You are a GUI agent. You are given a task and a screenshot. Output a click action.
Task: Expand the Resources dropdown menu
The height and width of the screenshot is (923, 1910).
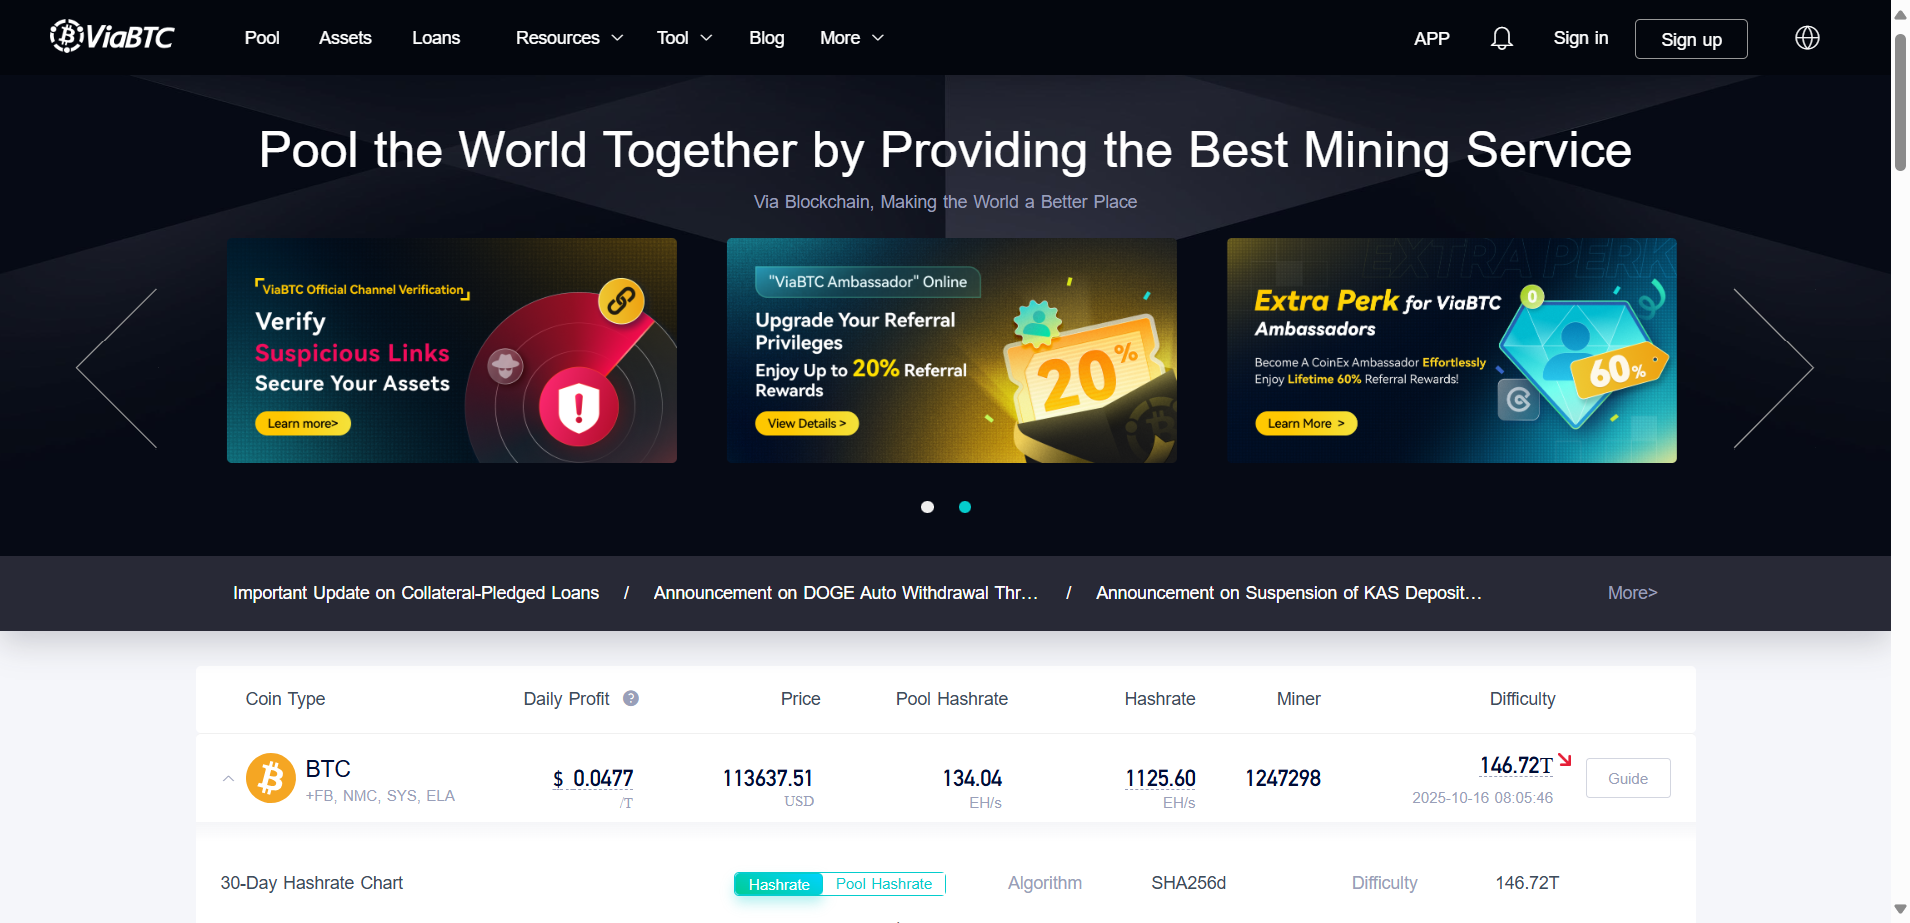tap(569, 38)
